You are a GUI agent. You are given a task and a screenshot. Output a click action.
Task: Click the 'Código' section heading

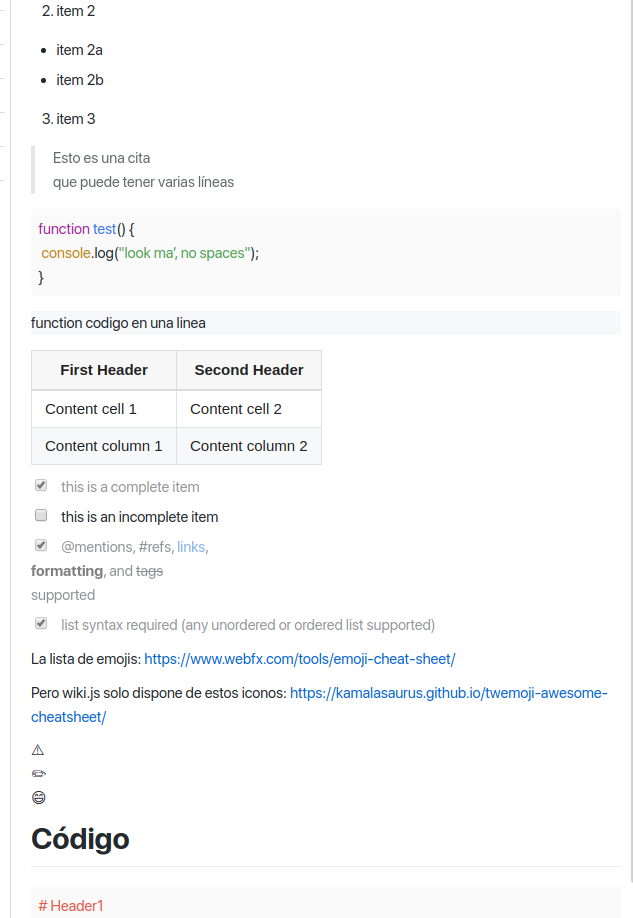coord(80,838)
